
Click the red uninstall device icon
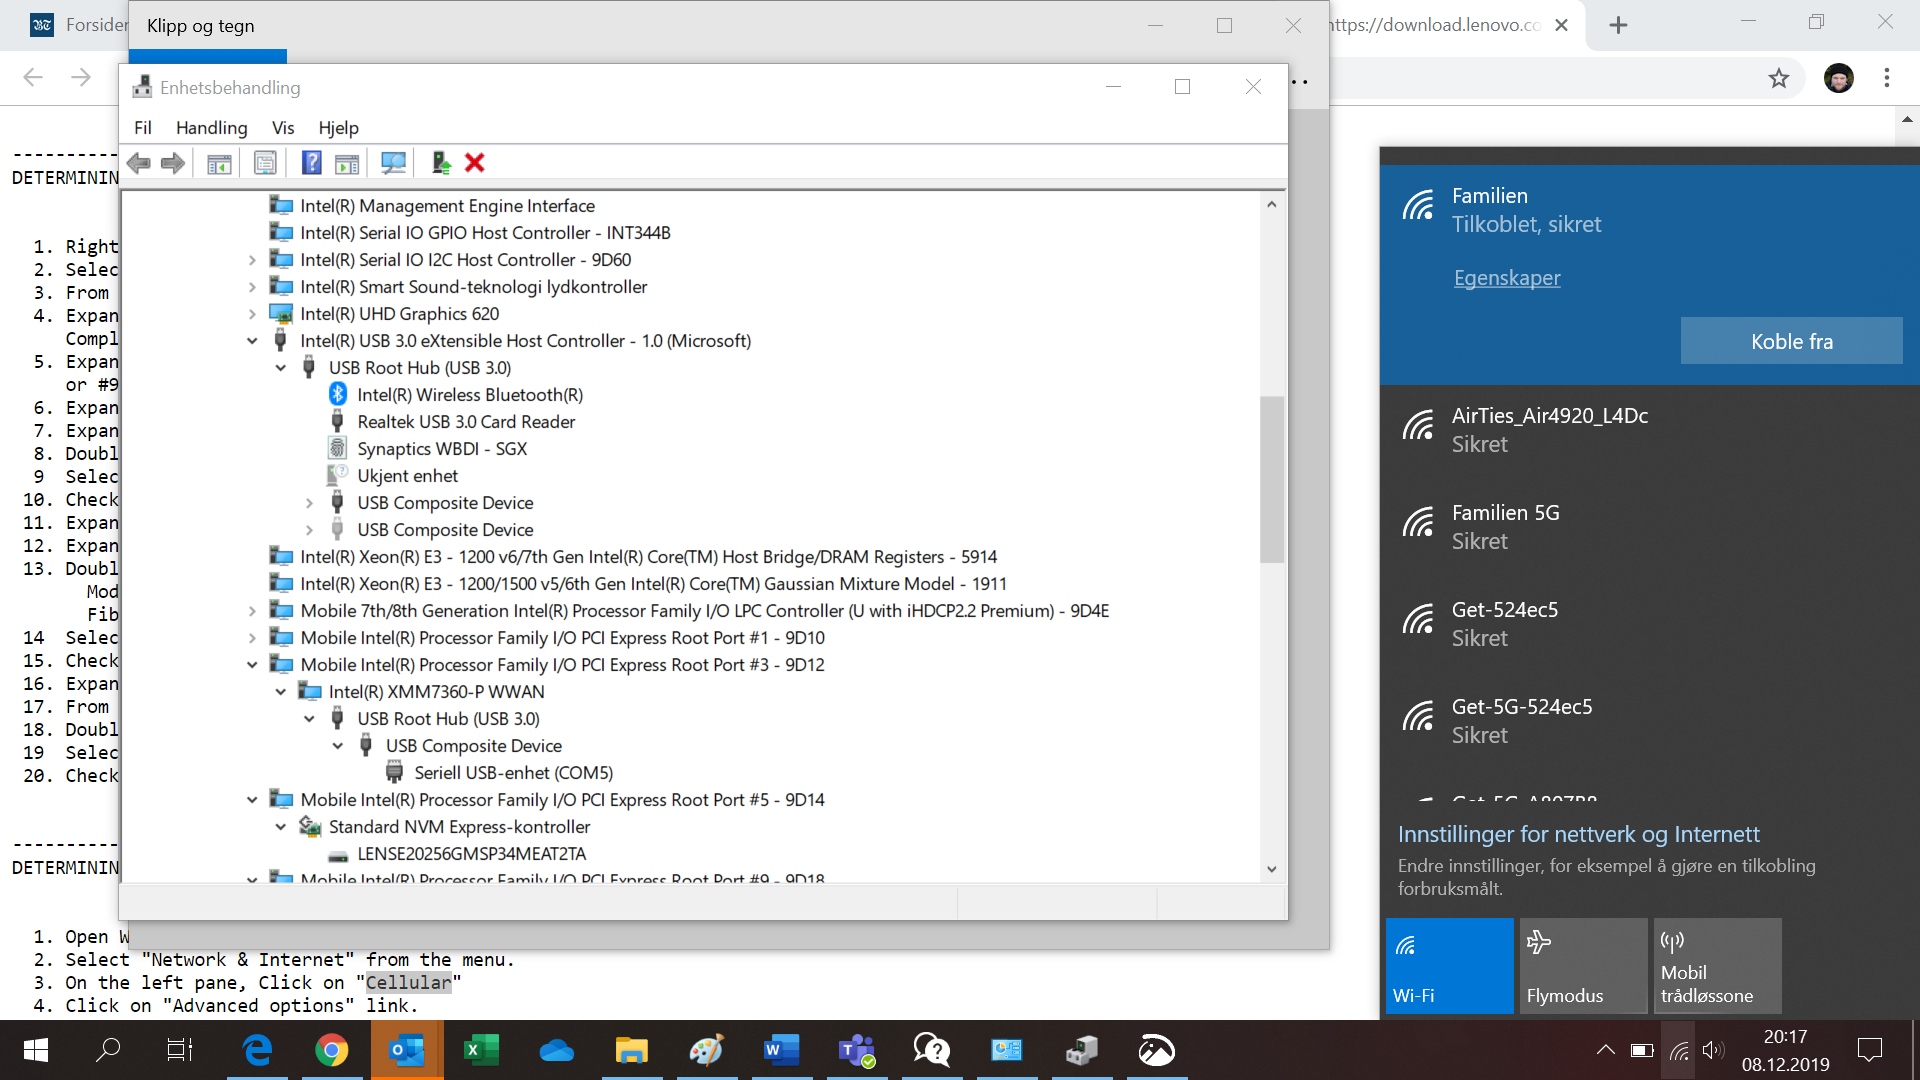click(475, 163)
